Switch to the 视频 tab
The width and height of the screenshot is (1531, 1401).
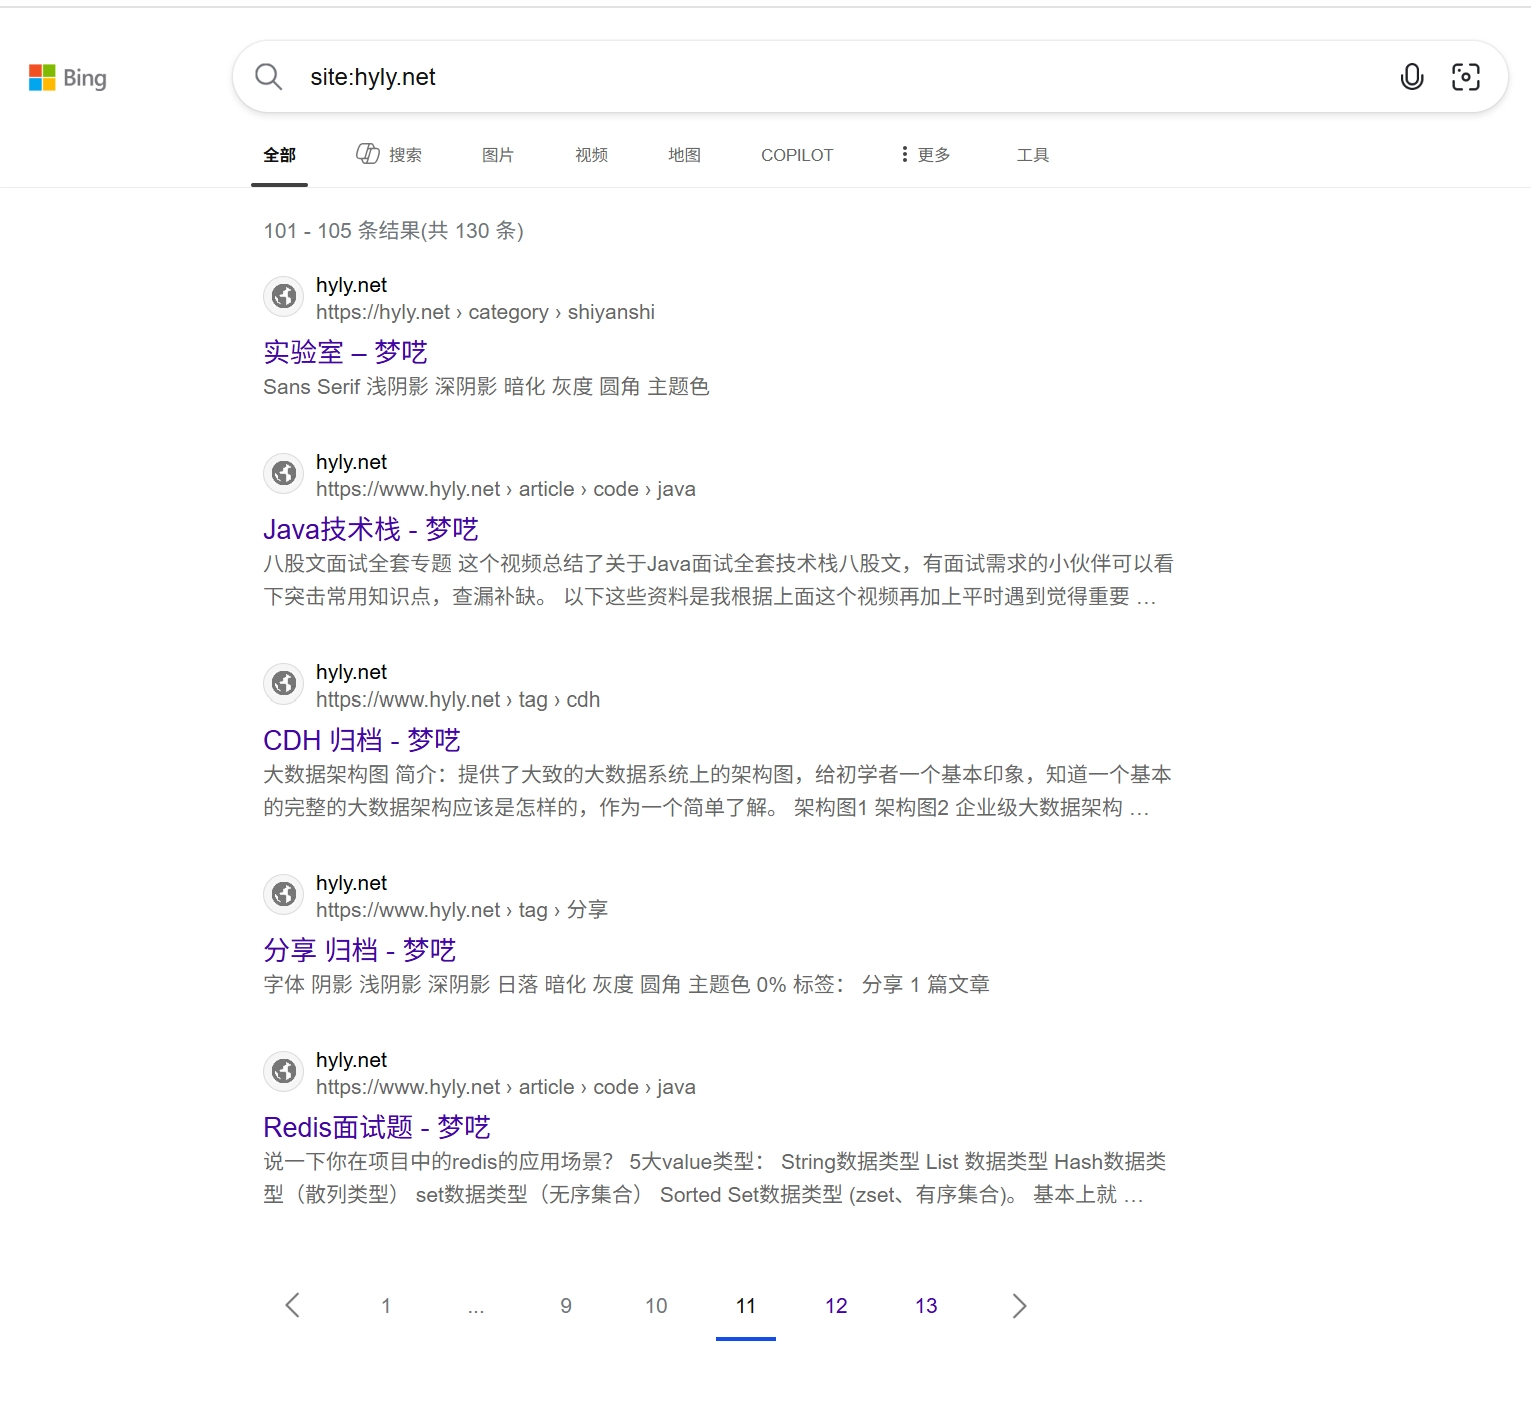[x=591, y=155]
